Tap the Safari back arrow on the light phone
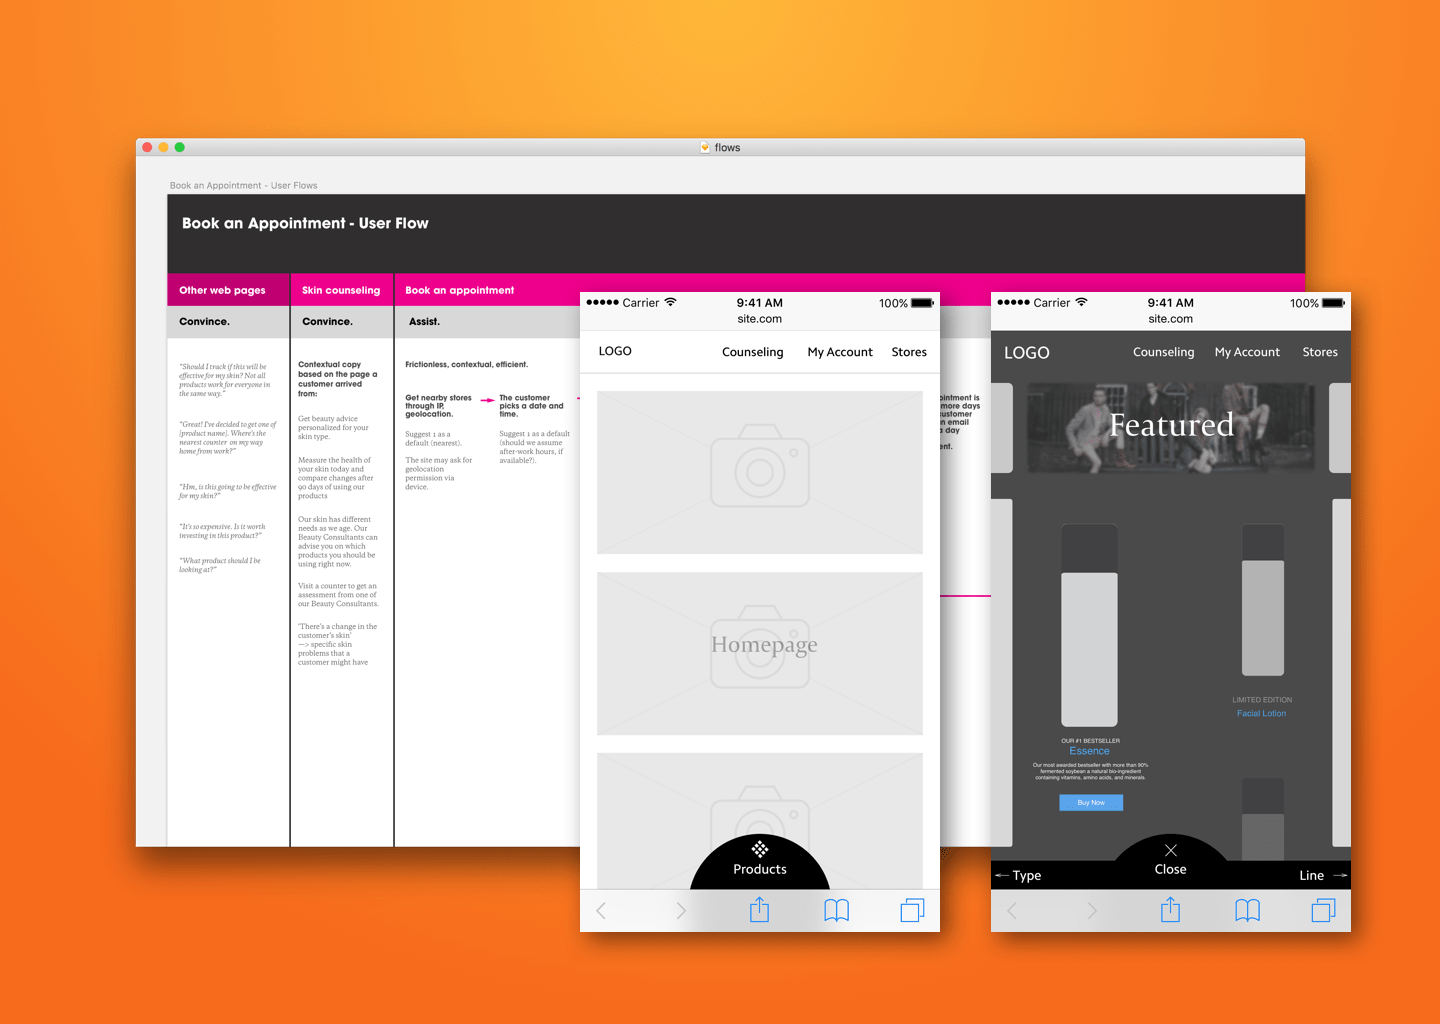The width and height of the screenshot is (1440, 1024). (601, 910)
